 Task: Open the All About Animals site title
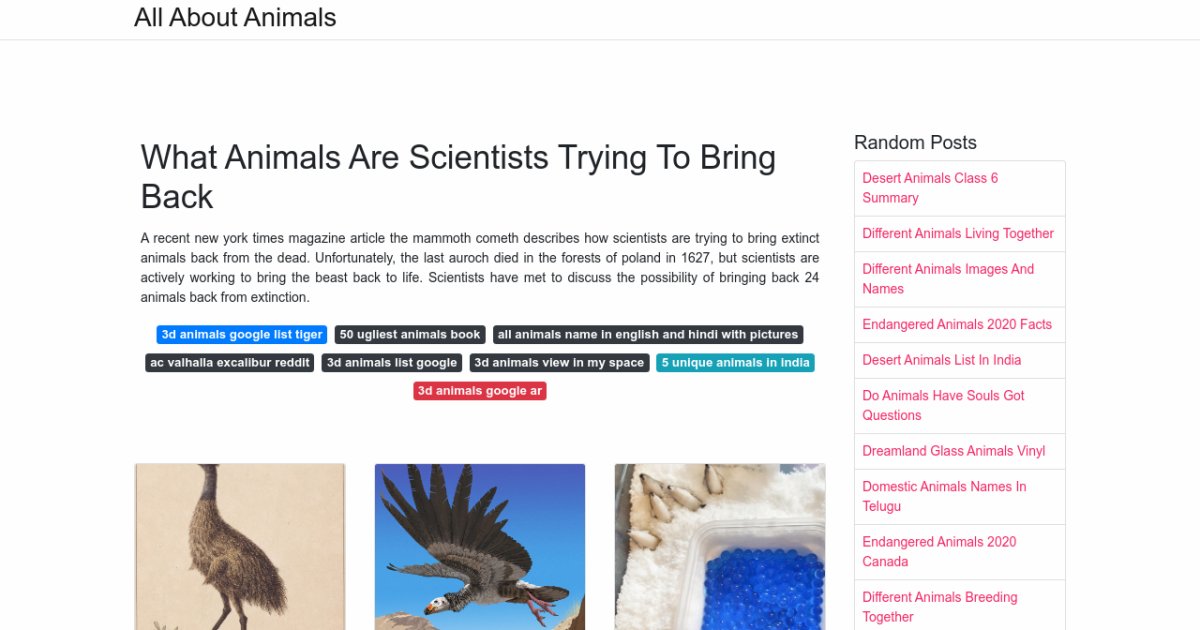[235, 18]
